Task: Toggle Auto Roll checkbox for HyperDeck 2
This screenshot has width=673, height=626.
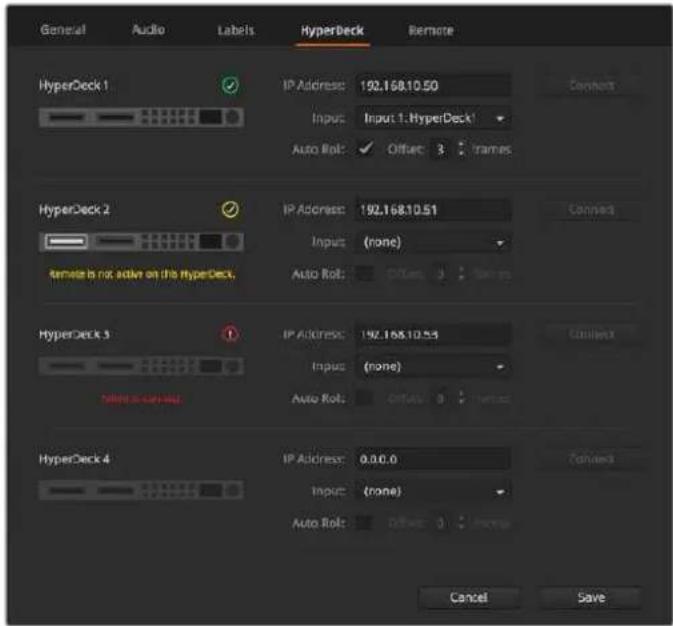Action: pyautogui.click(x=366, y=273)
